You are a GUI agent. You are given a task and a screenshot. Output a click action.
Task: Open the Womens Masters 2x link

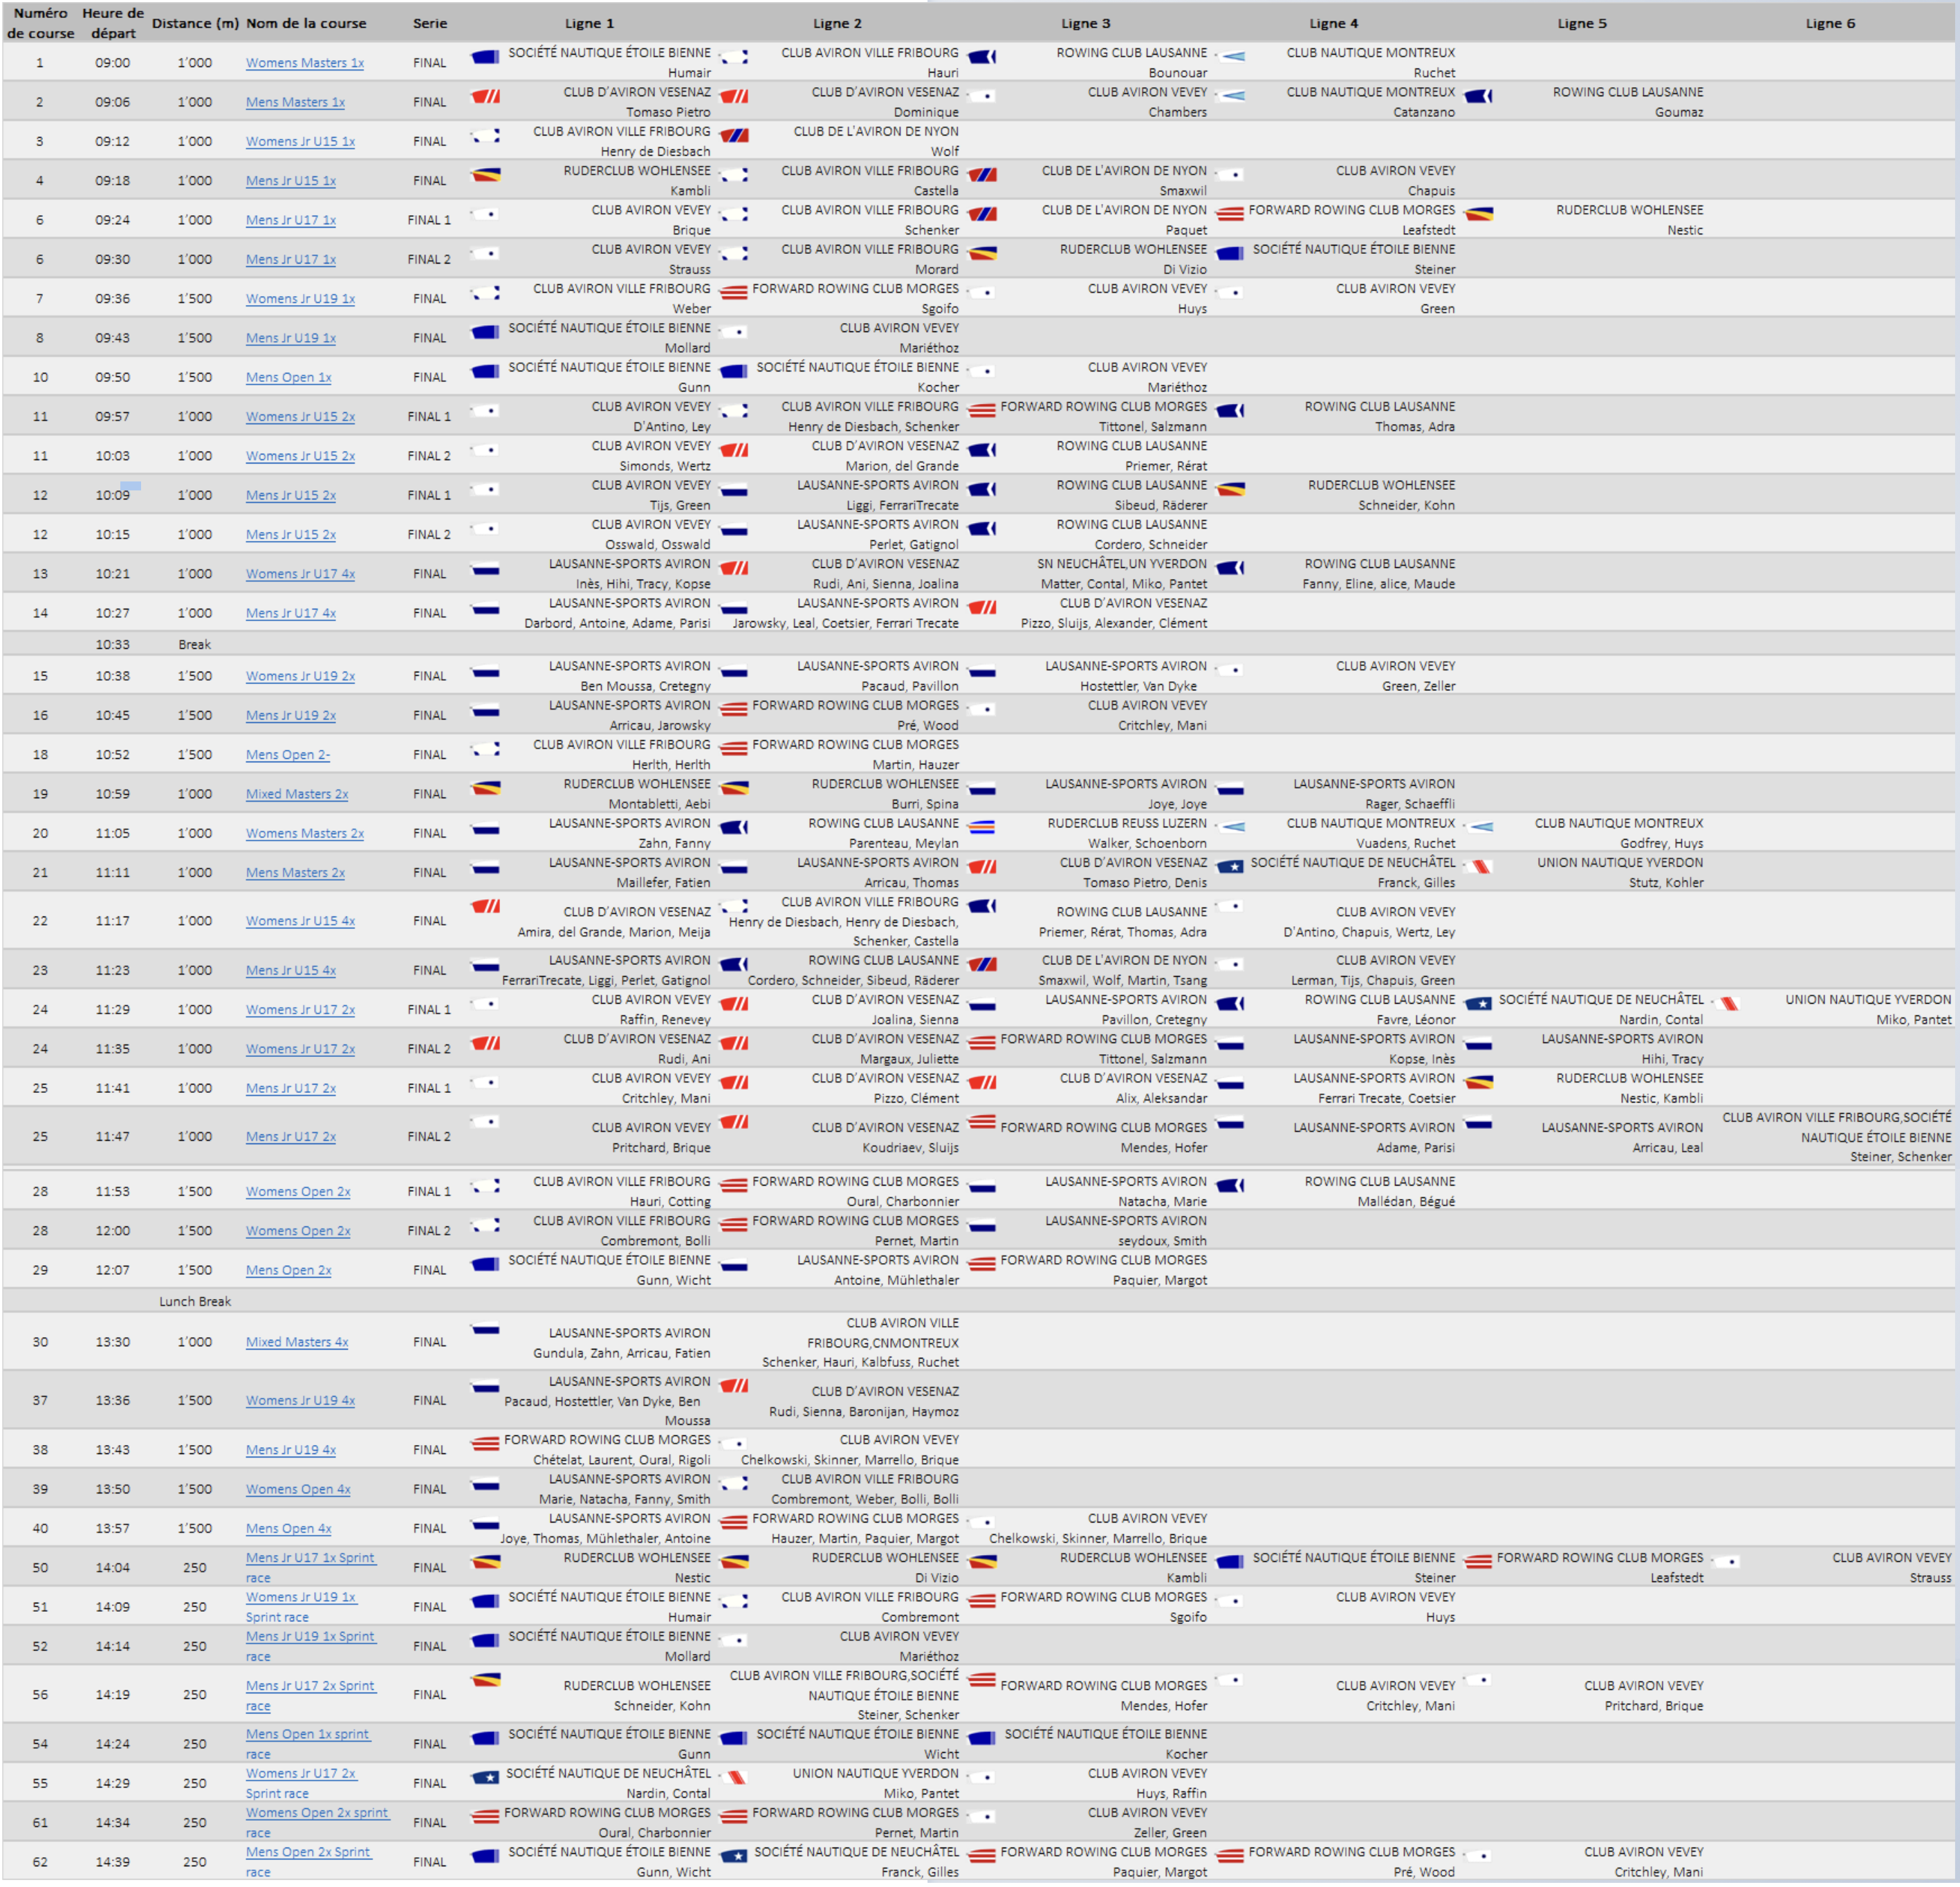point(305,833)
